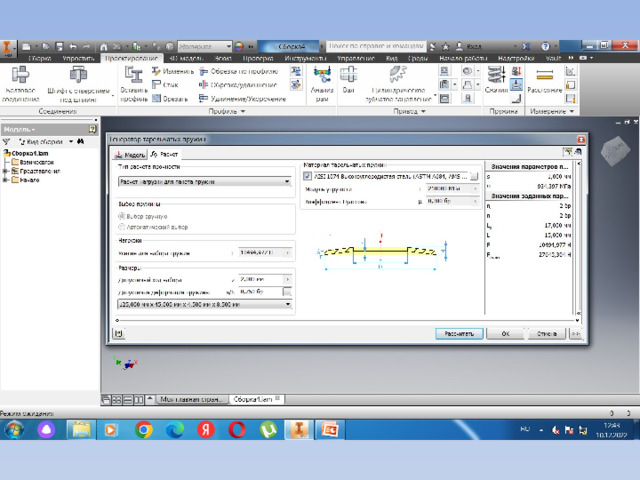
Task: Click the Отмена button in dialog
Action: coord(546,333)
